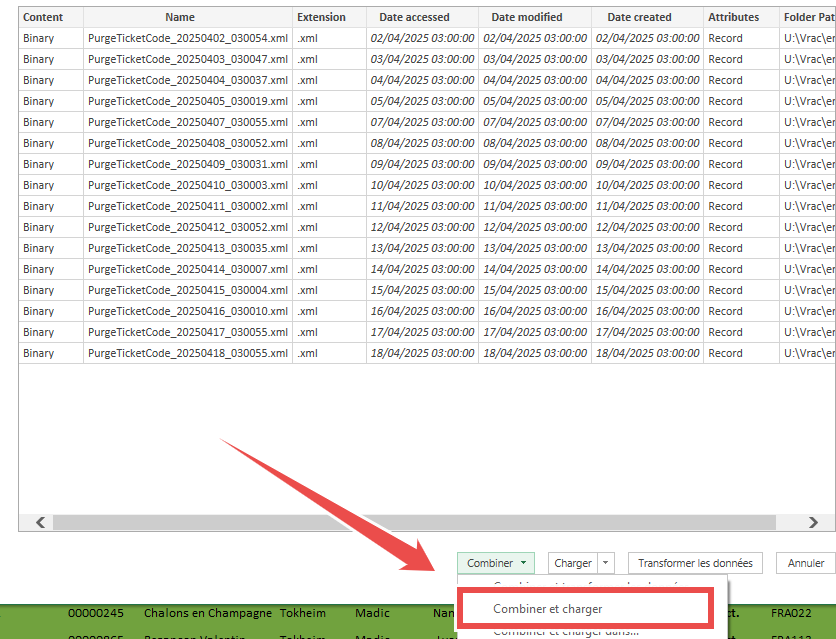836x639 pixels.
Task: Choose Combiner et charger menu entry
Action: 547,608
